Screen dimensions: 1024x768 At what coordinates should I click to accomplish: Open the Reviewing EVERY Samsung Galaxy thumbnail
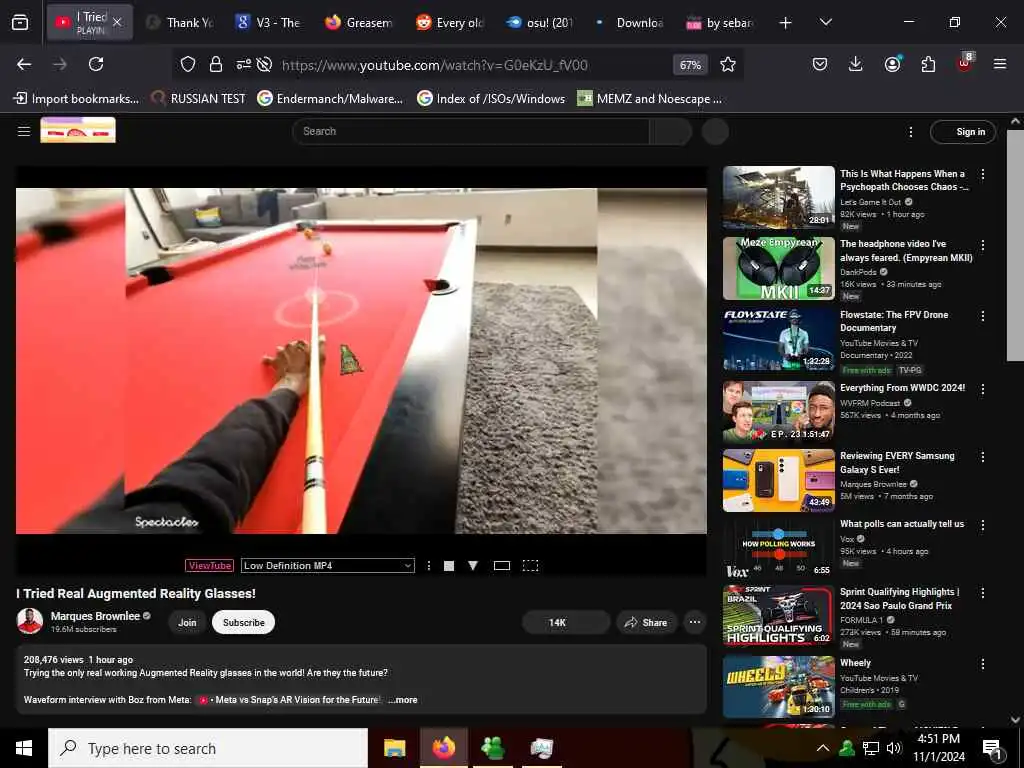pyautogui.click(x=778, y=480)
